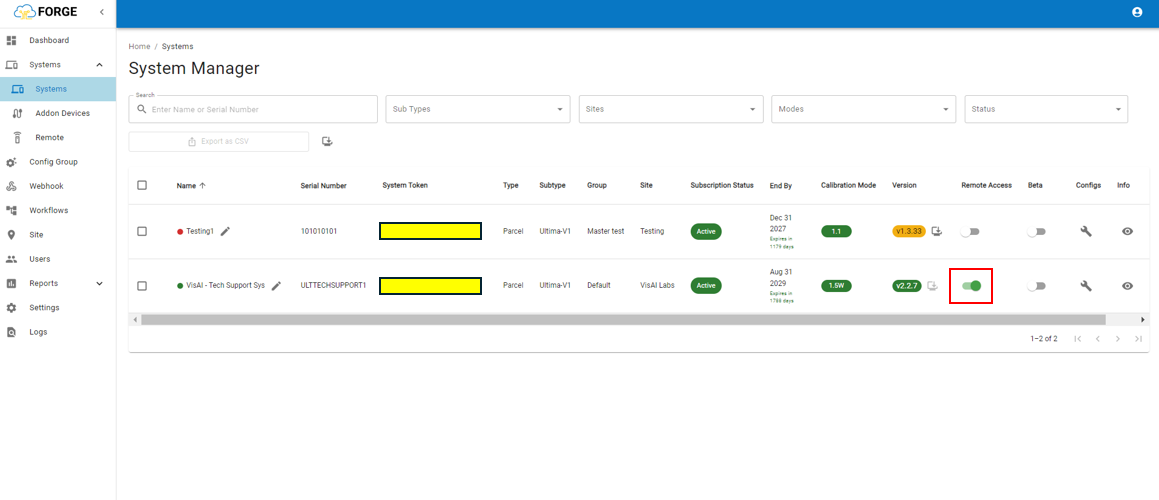Click the Info eye icon for VisAI row
The height and width of the screenshot is (500, 1159).
1127,286
